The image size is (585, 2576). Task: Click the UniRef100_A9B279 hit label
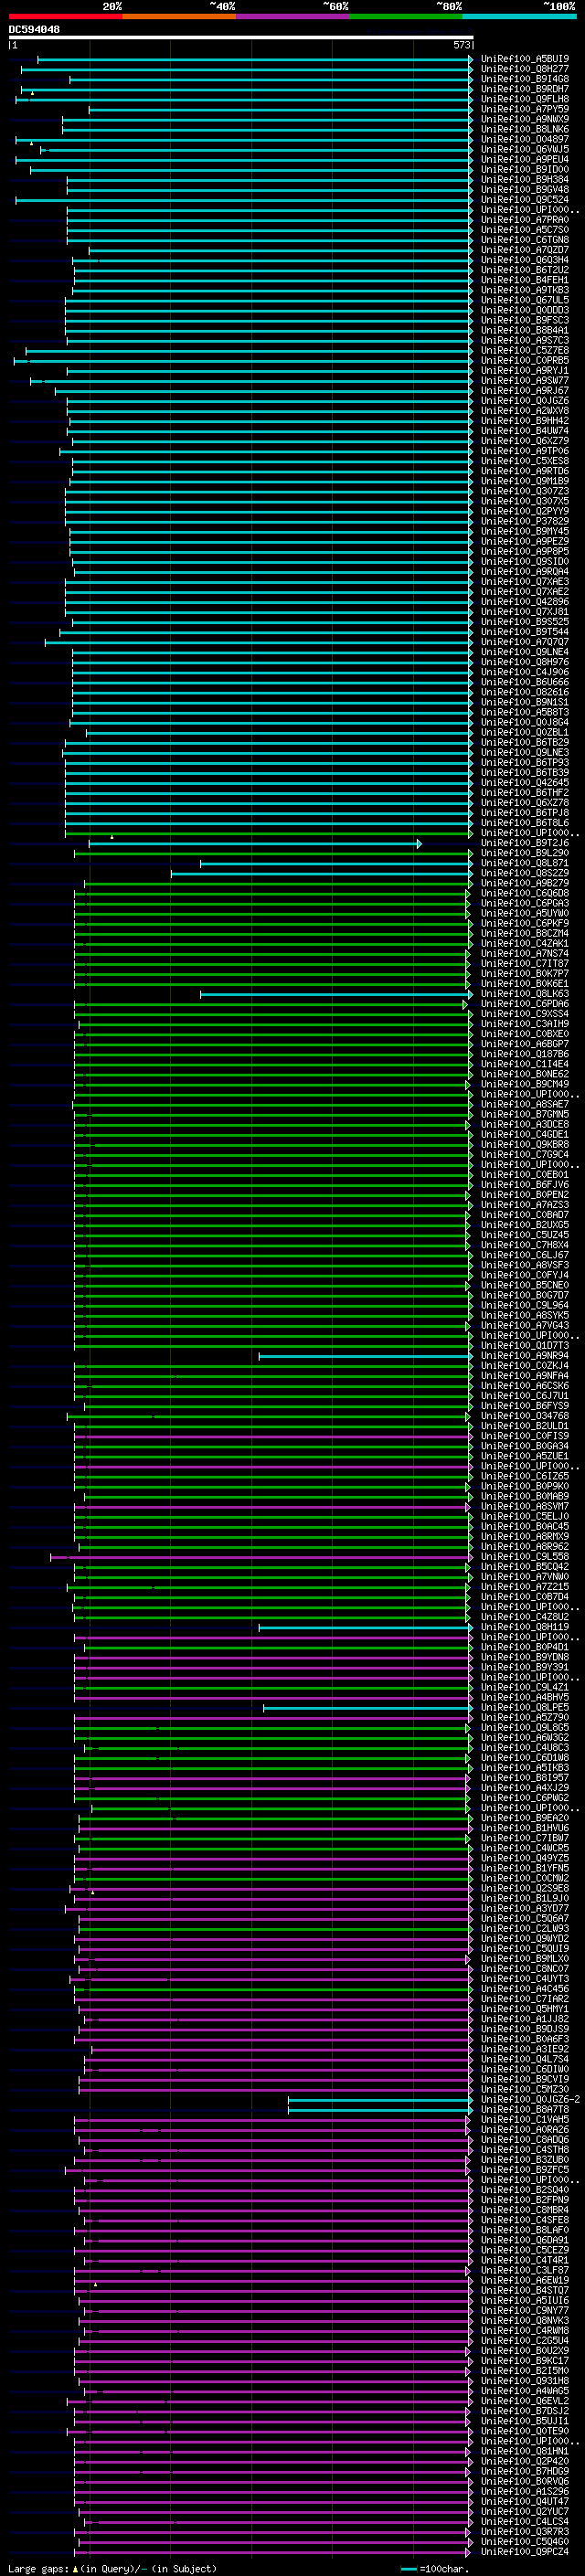(x=524, y=883)
